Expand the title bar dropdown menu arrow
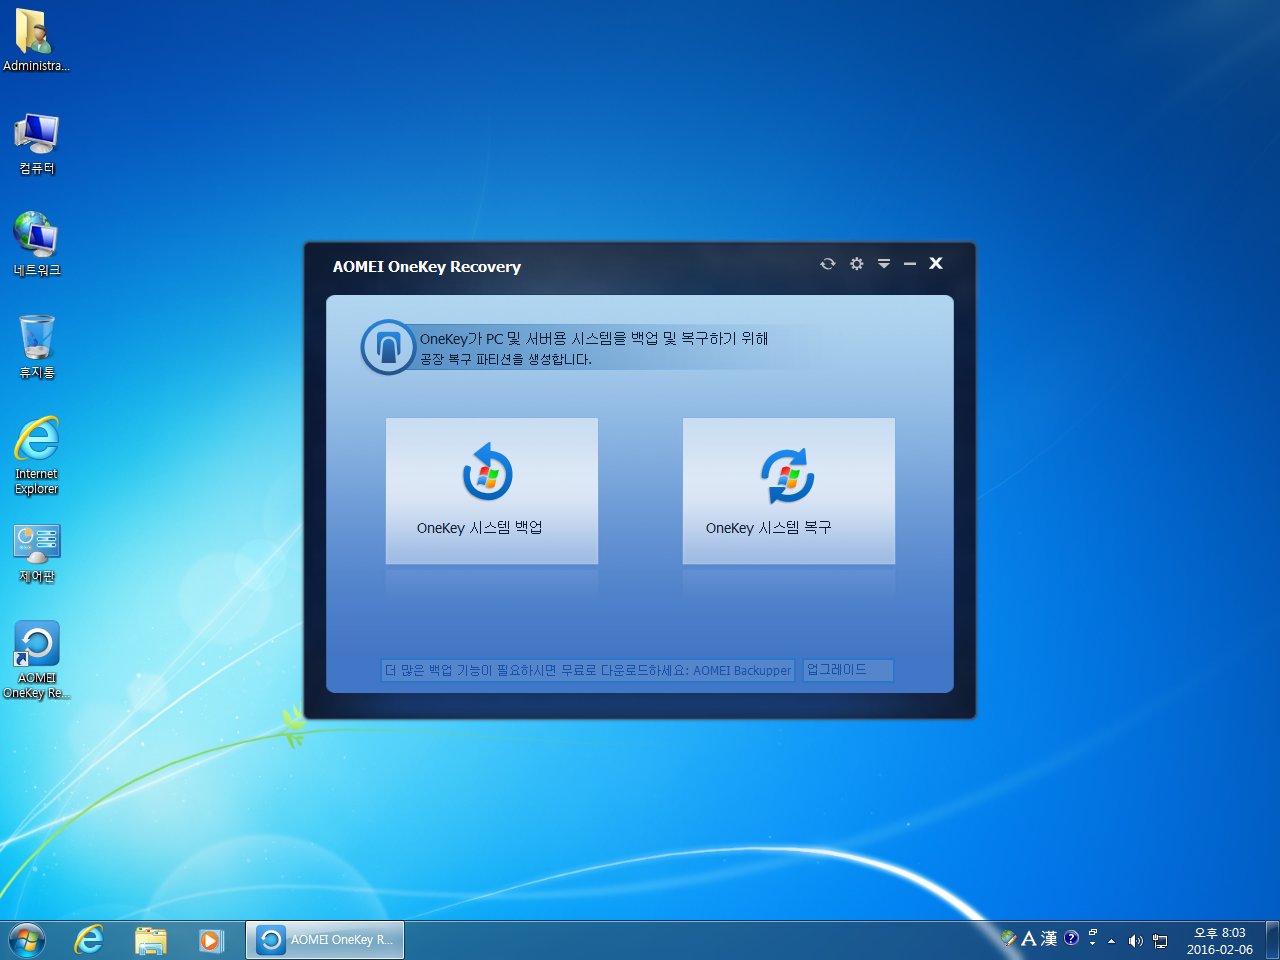This screenshot has height=960, width=1280. point(884,264)
